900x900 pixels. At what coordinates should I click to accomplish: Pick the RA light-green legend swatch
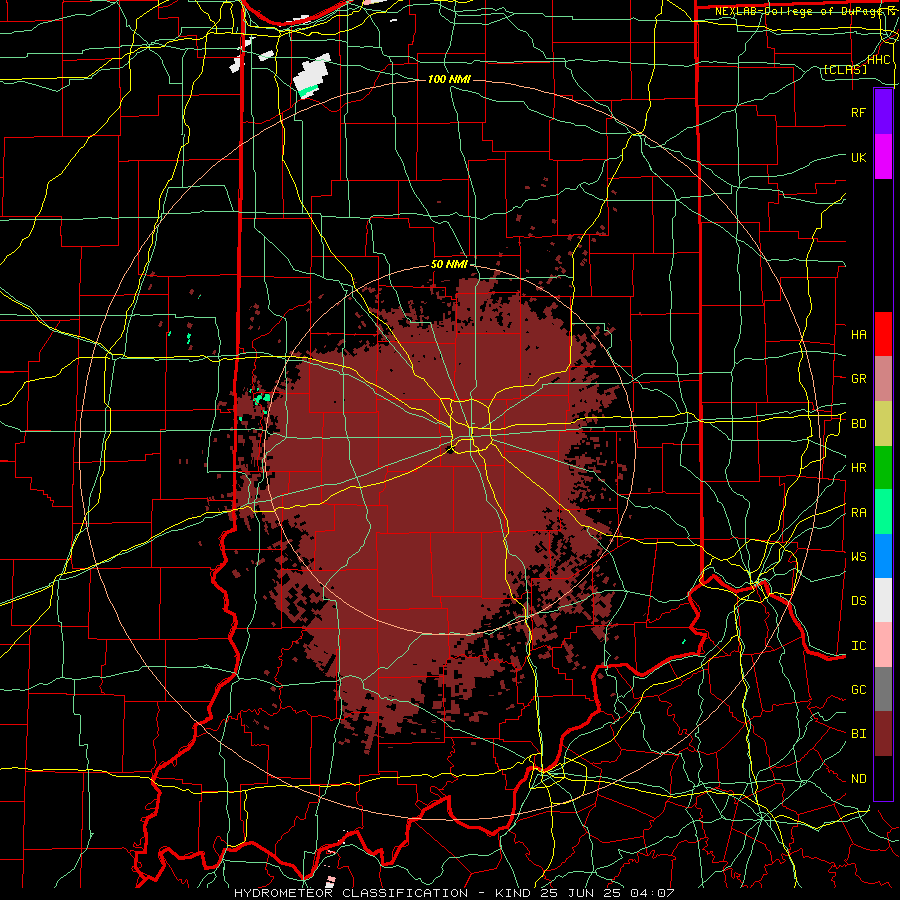pos(883,512)
